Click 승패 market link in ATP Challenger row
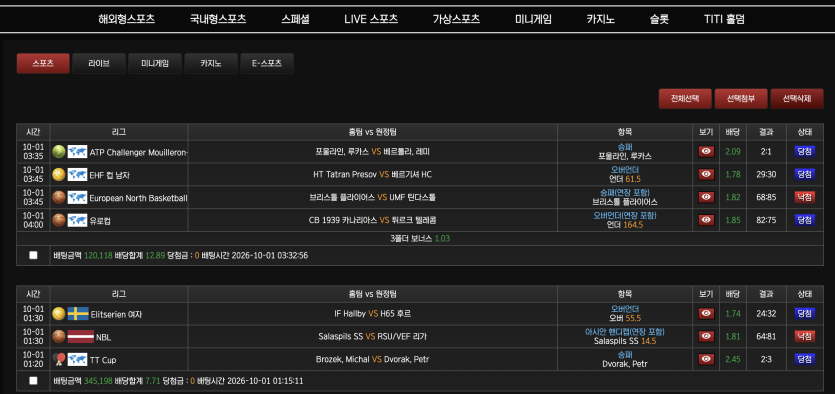 click(x=625, y=147)
